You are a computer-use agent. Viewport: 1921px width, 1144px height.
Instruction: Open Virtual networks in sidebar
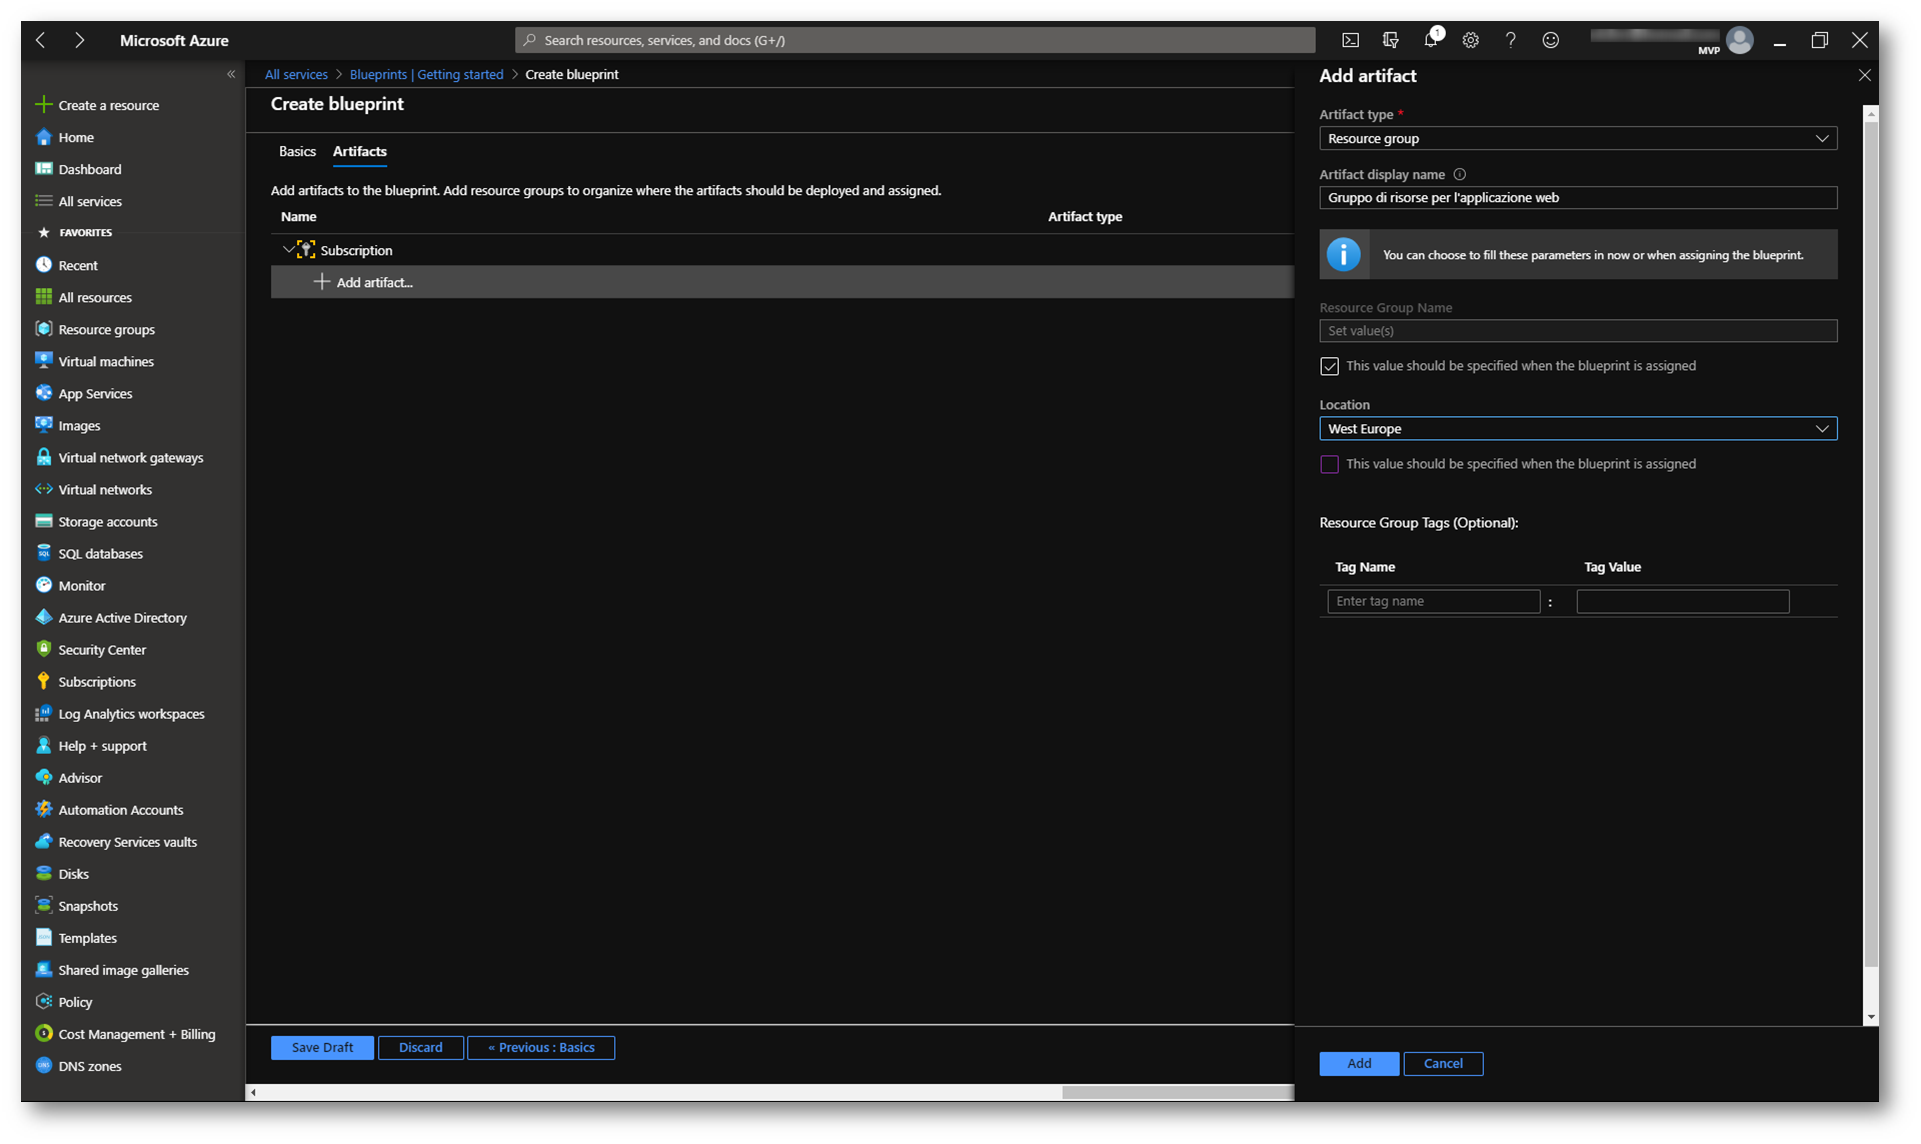pyautogui.click(x=104, y=489)
